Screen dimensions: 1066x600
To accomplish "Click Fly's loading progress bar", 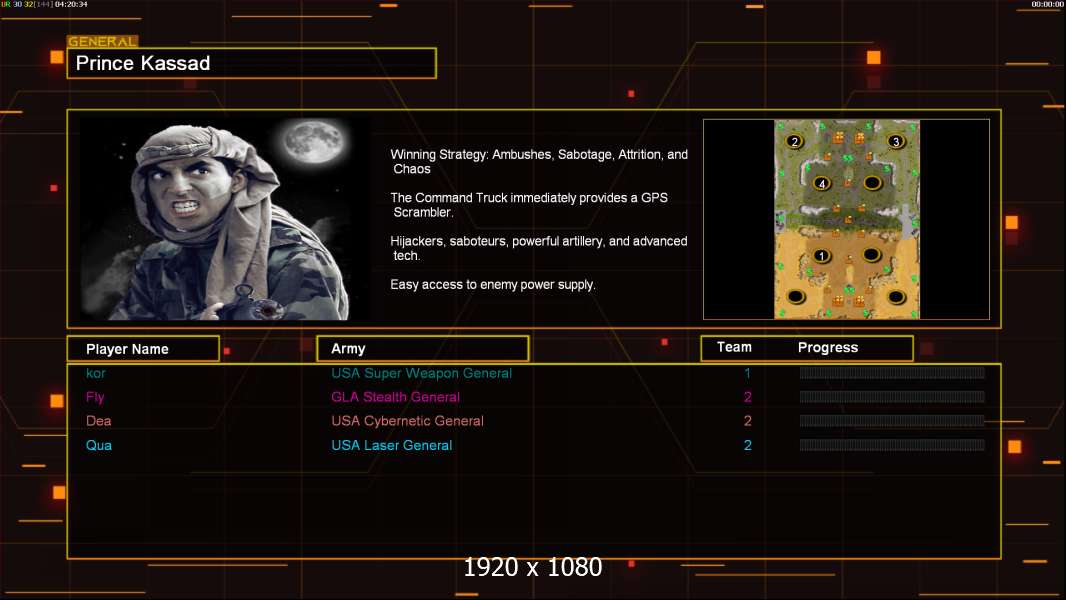I will (892, 397).
